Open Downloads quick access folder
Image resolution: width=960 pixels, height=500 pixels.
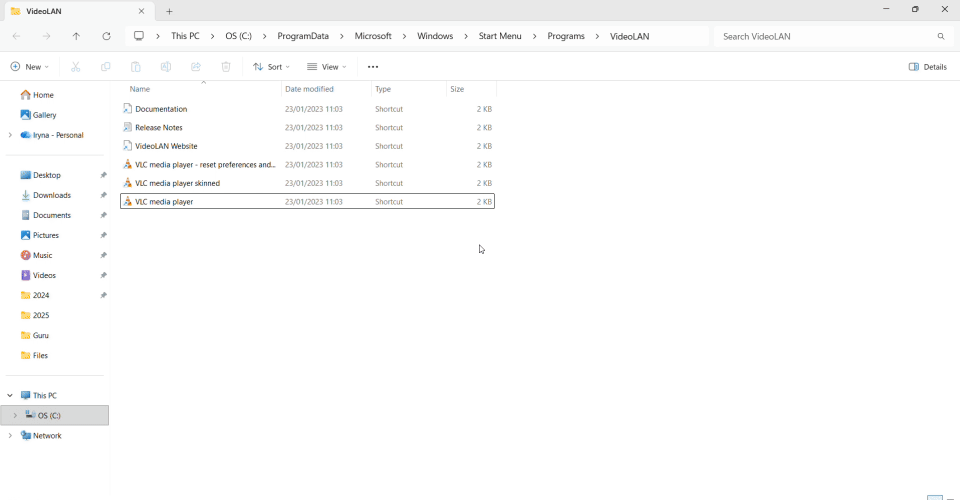[x=45, y=195]
